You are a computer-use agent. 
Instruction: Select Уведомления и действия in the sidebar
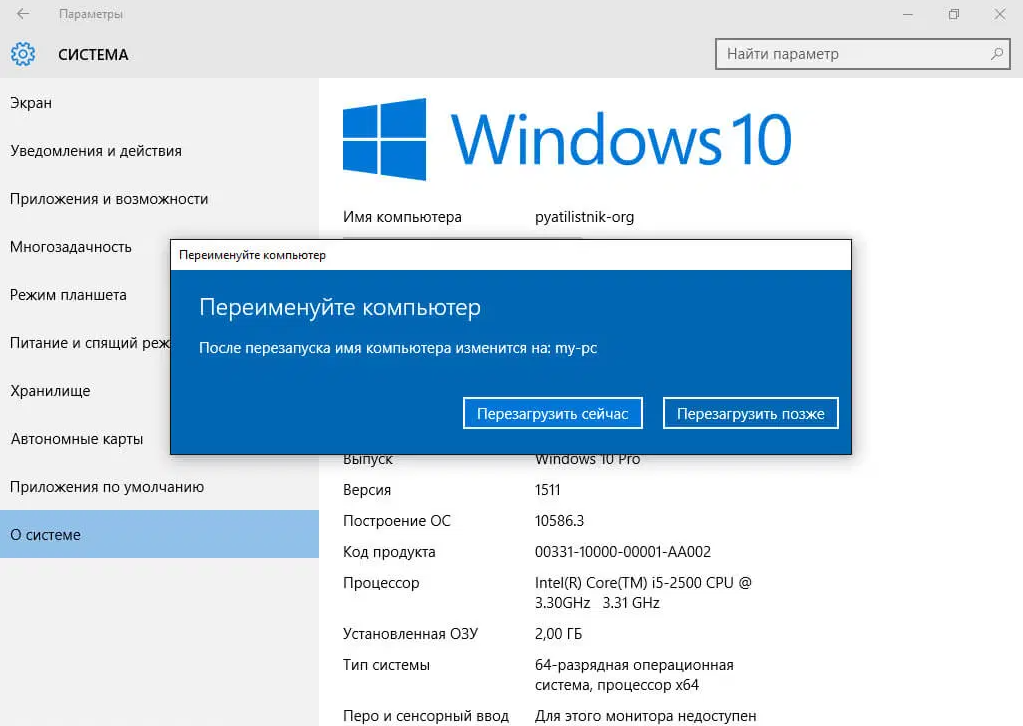pos(96,151)
